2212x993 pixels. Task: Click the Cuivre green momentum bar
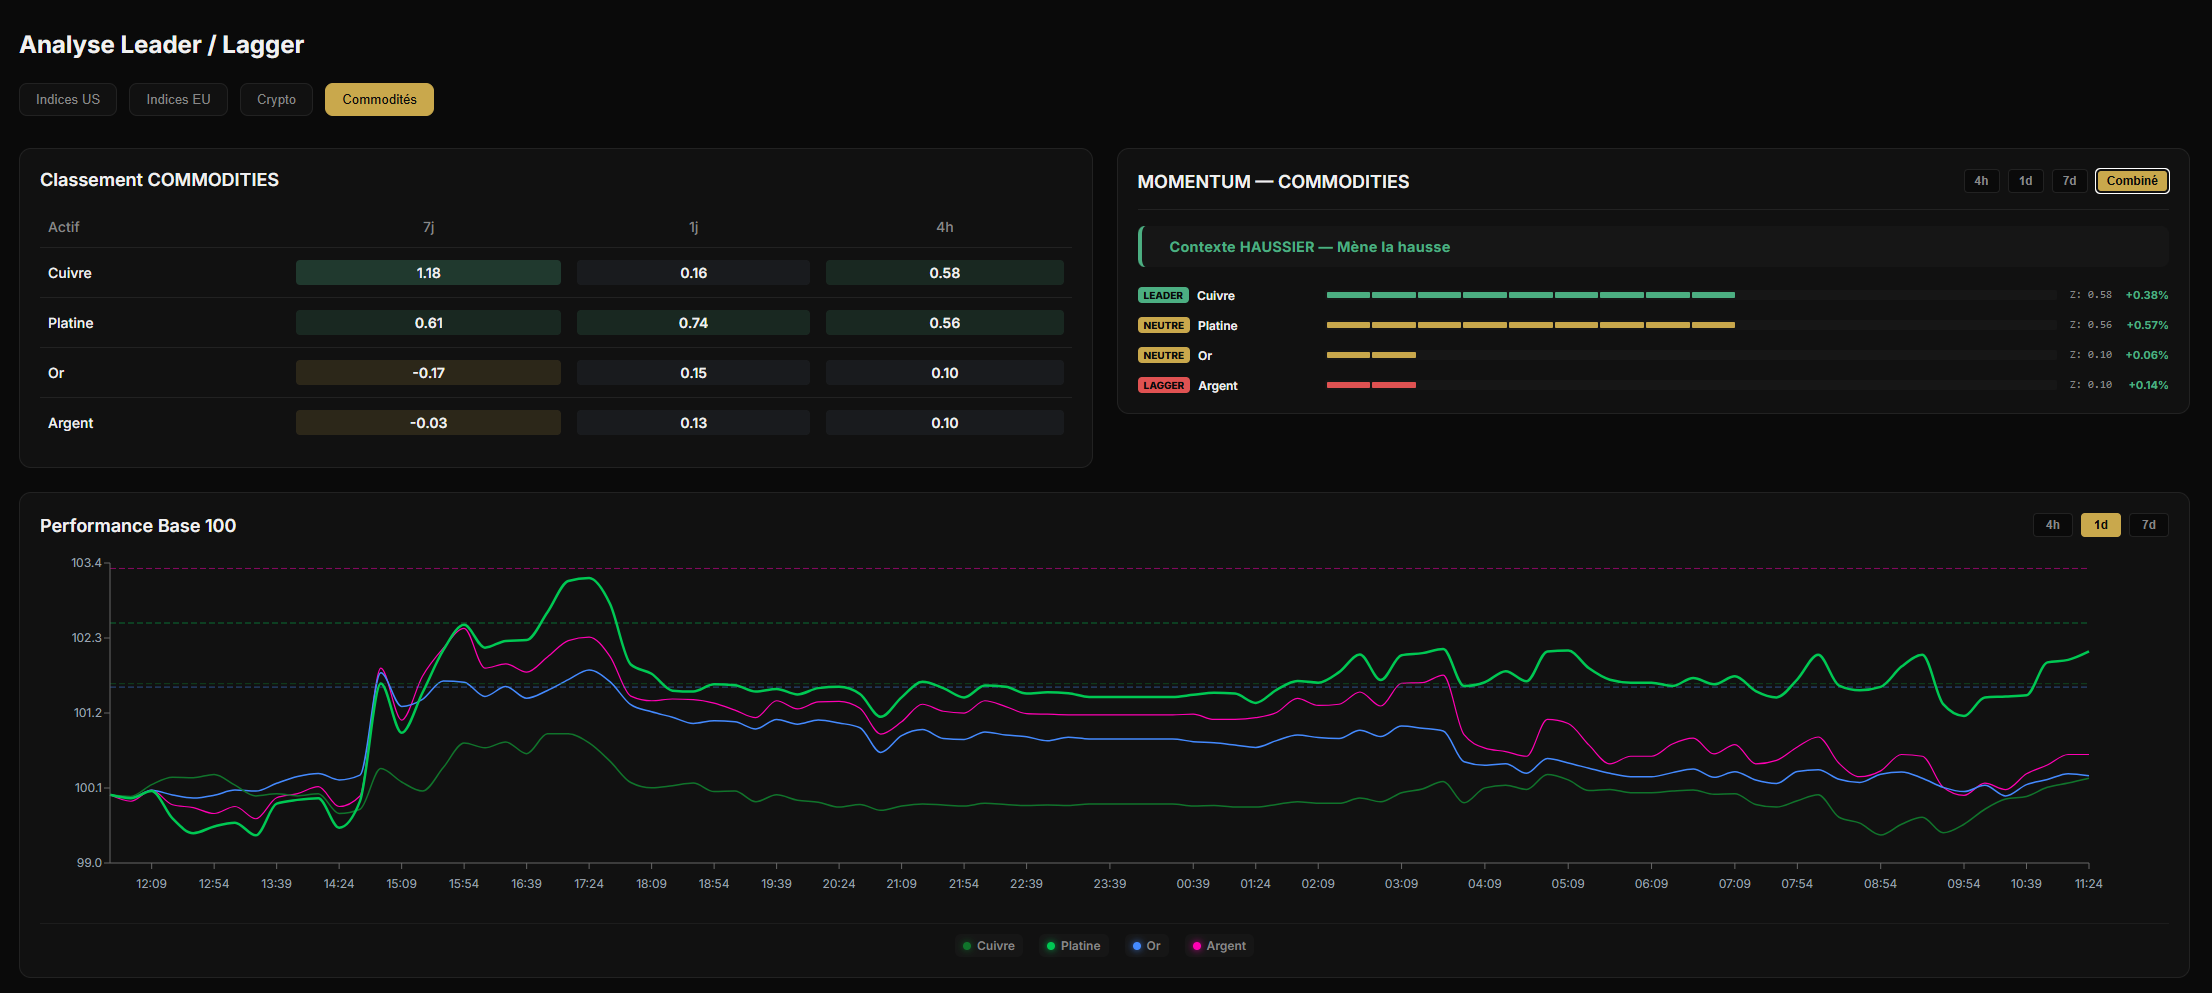1530,295
